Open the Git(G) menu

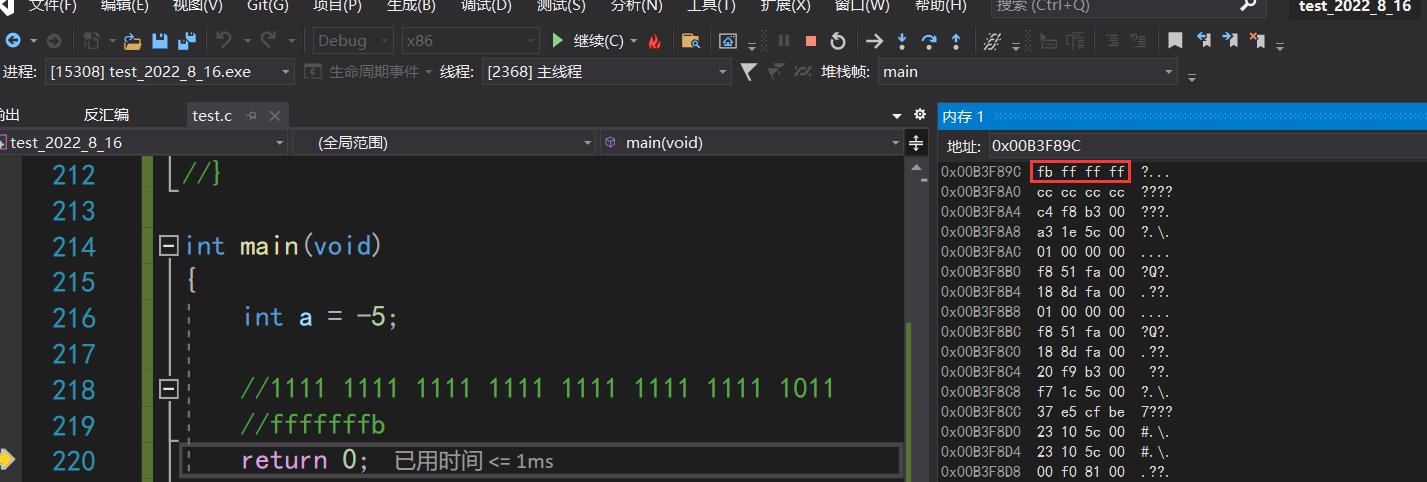267,6
